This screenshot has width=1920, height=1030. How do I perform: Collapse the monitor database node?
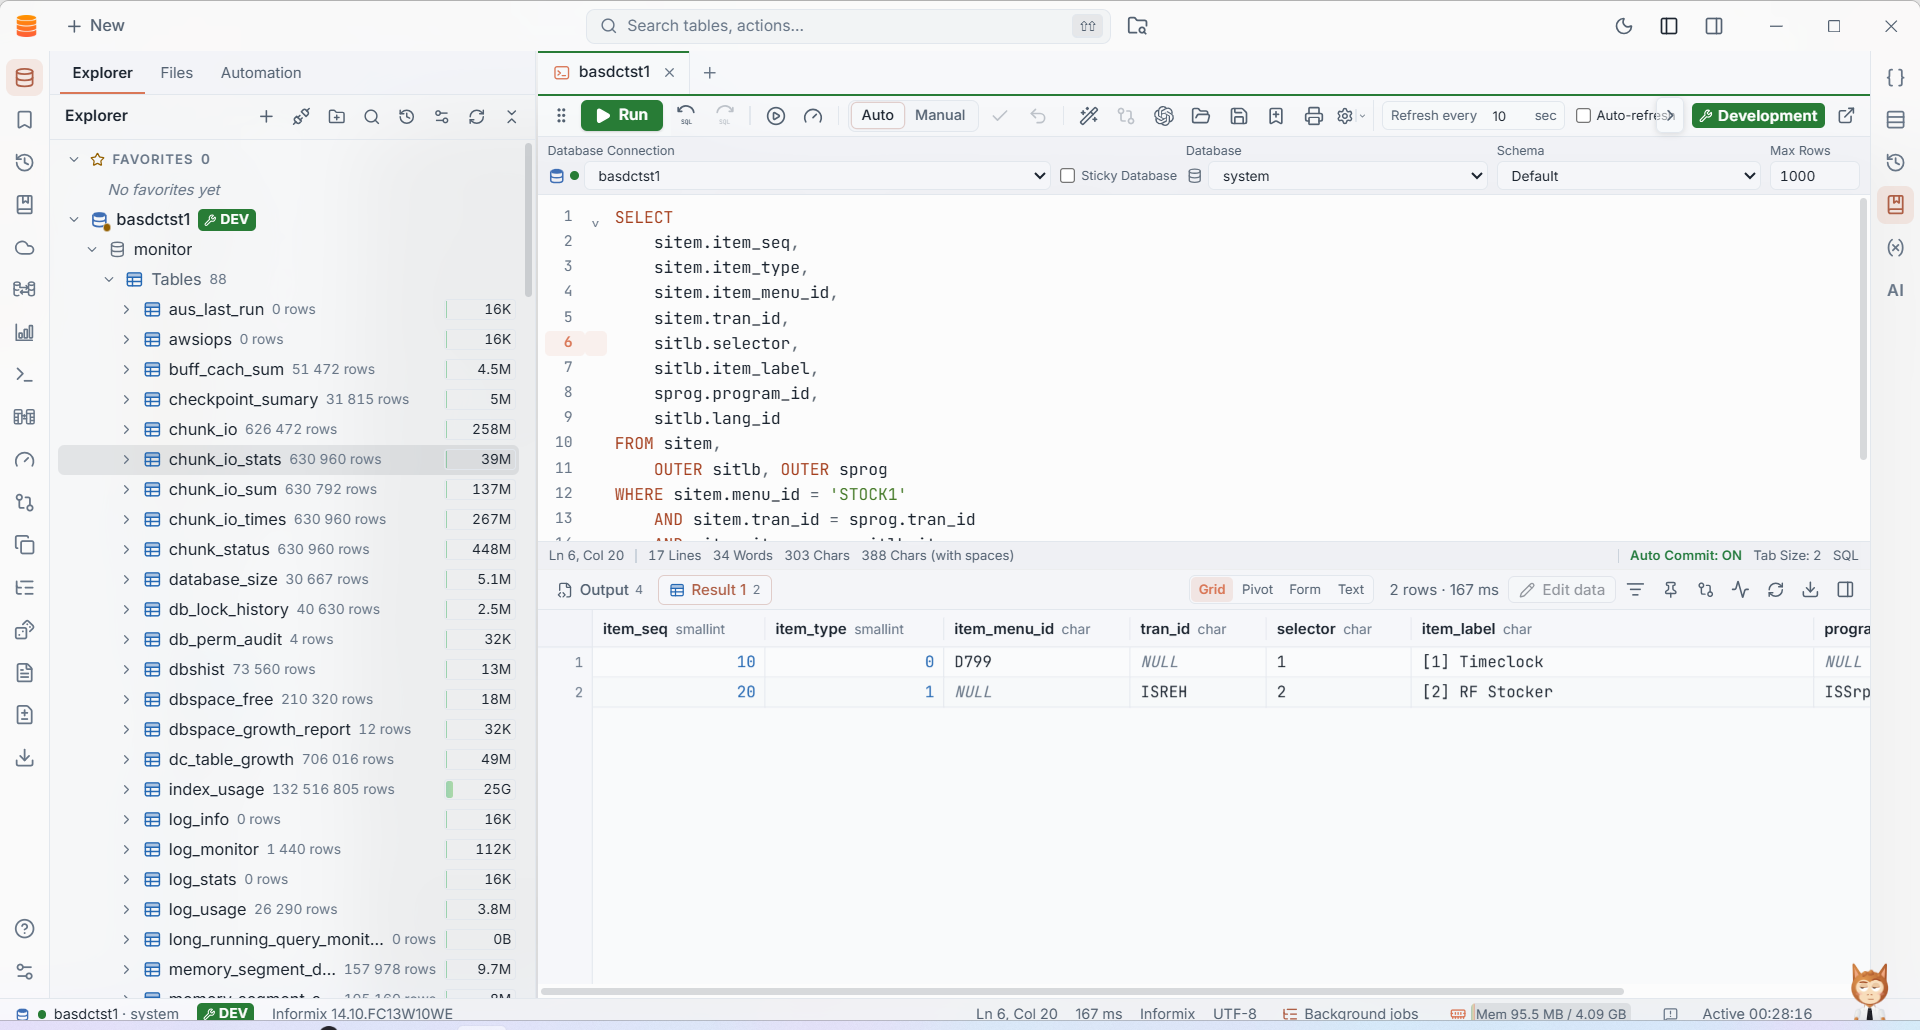click(x=92, y=249)
